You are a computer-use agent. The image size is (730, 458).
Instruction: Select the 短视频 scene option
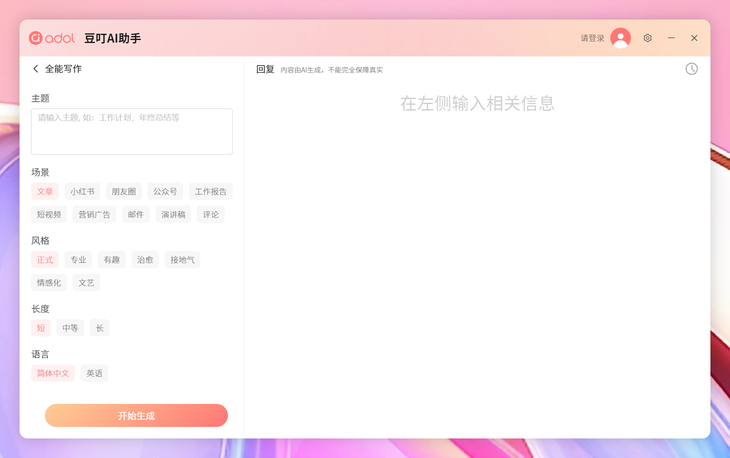[x=49, y=214]
